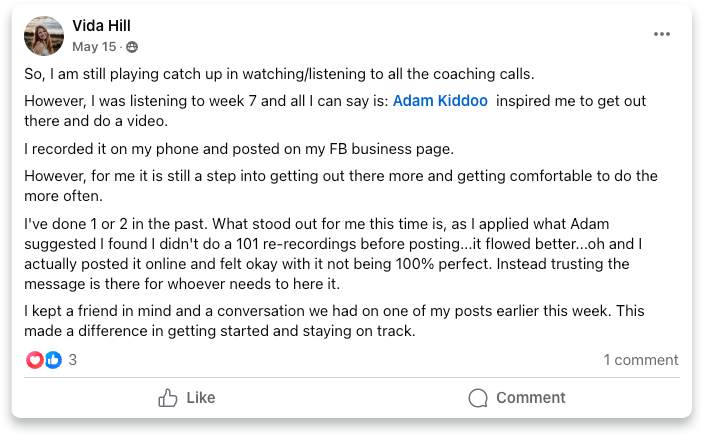Open the Adam Kiddoo mention link
Screen dimensions: 703x436
440,100
